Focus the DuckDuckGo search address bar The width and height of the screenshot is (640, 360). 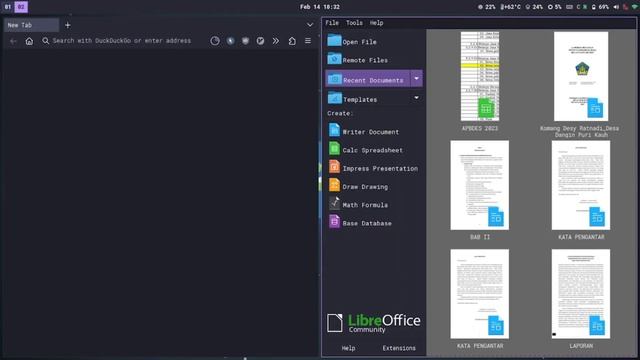click(122, 41)
